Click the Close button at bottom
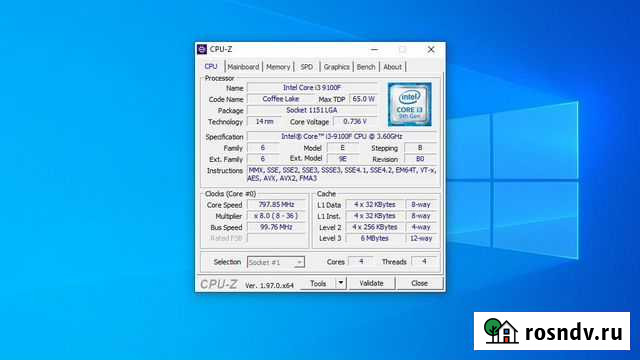640x360 pixels. [x=419, y=283]
